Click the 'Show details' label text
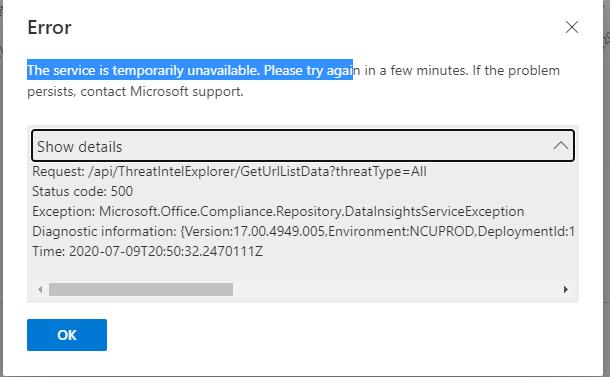Screen dimensions: 610x377 [x=80, y=147]
